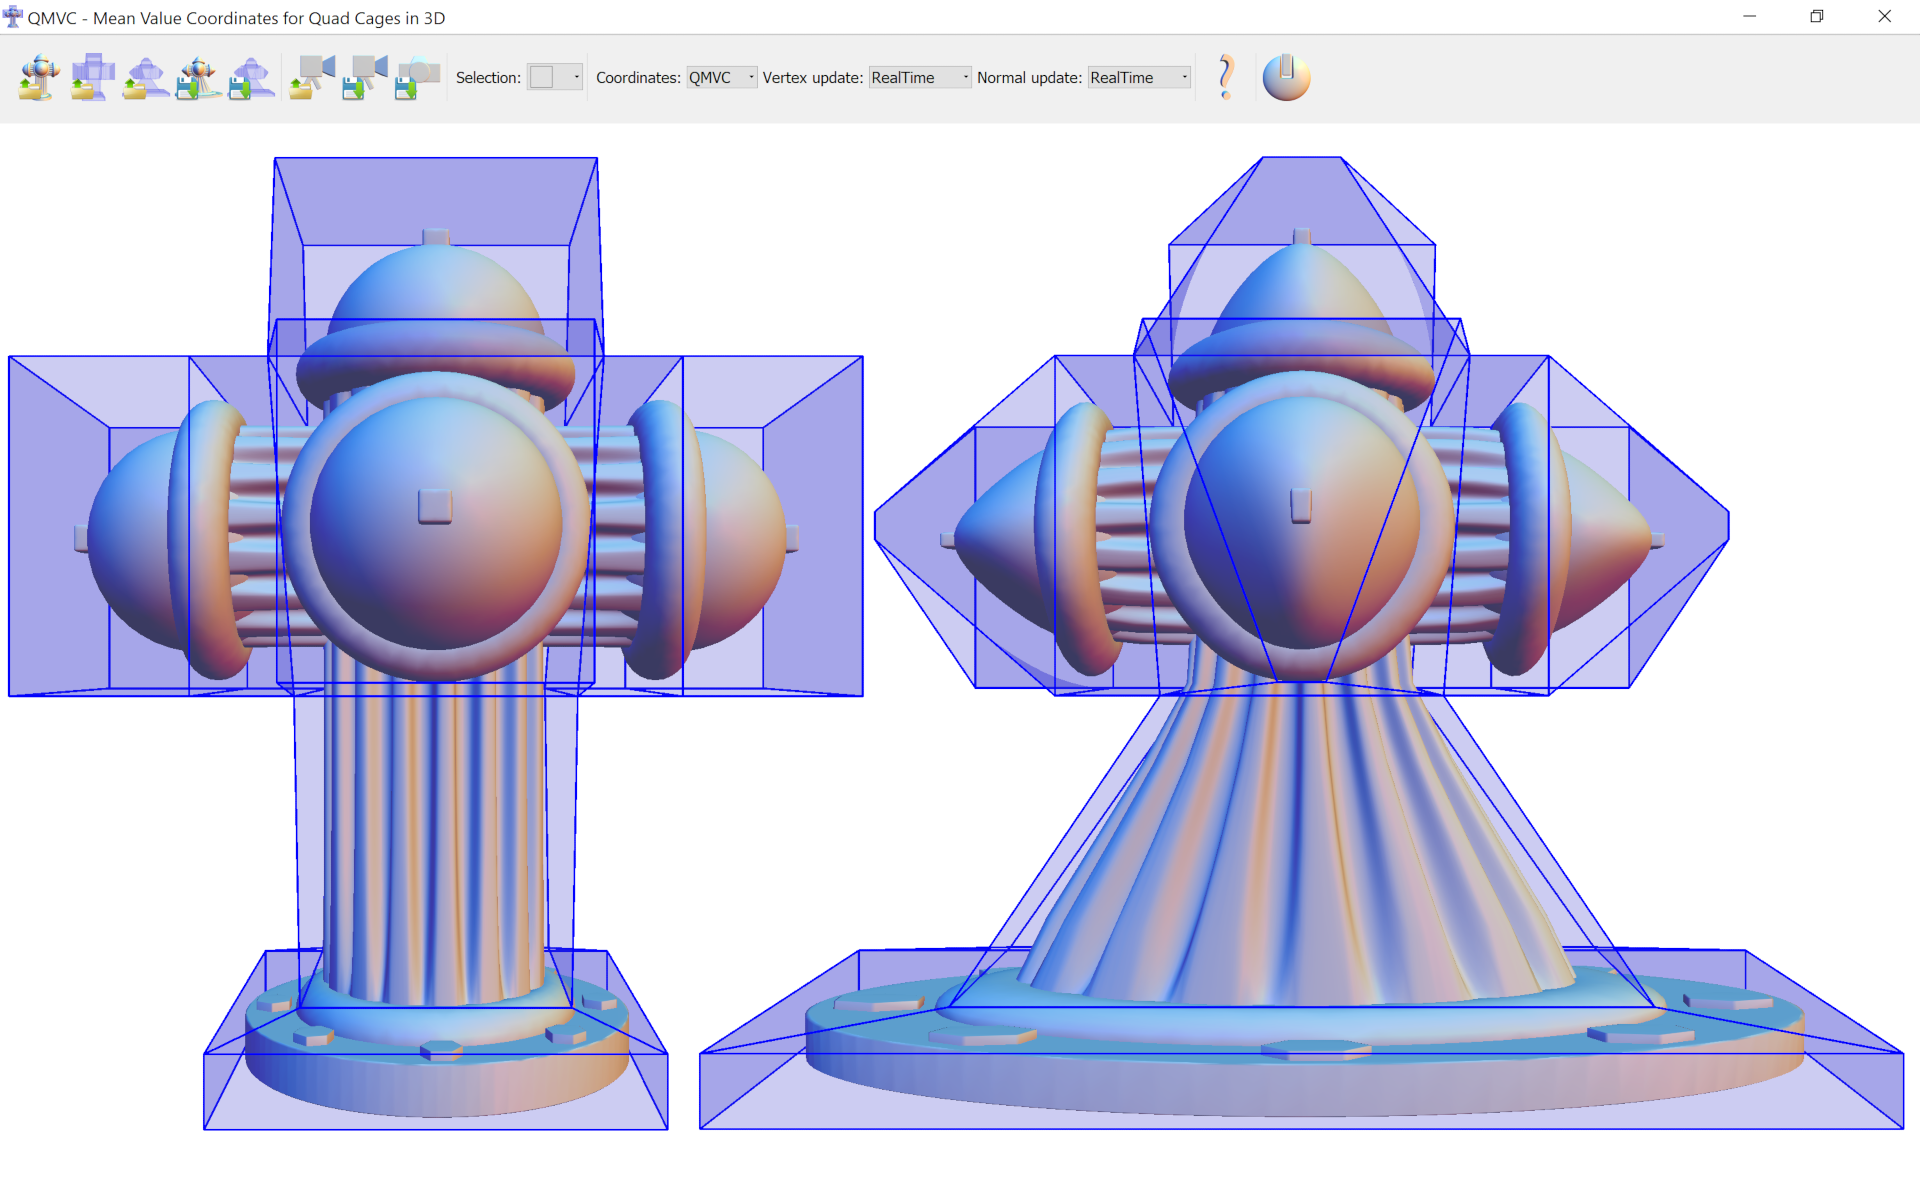Open the Selection mode dropdown
The height and width of the screenshot is (1196, 1920).
(x=555, y=77)
